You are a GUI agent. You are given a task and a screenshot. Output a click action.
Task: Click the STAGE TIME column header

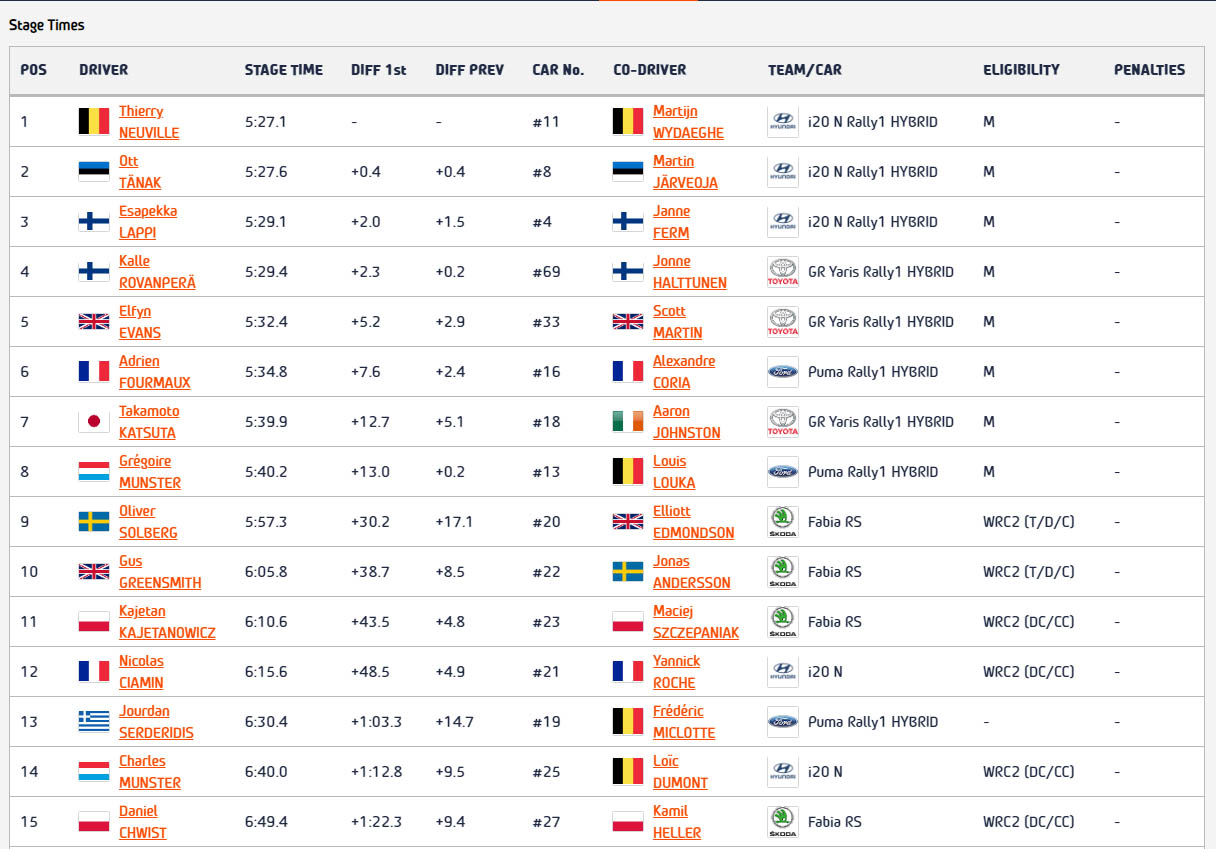[284, 70]
